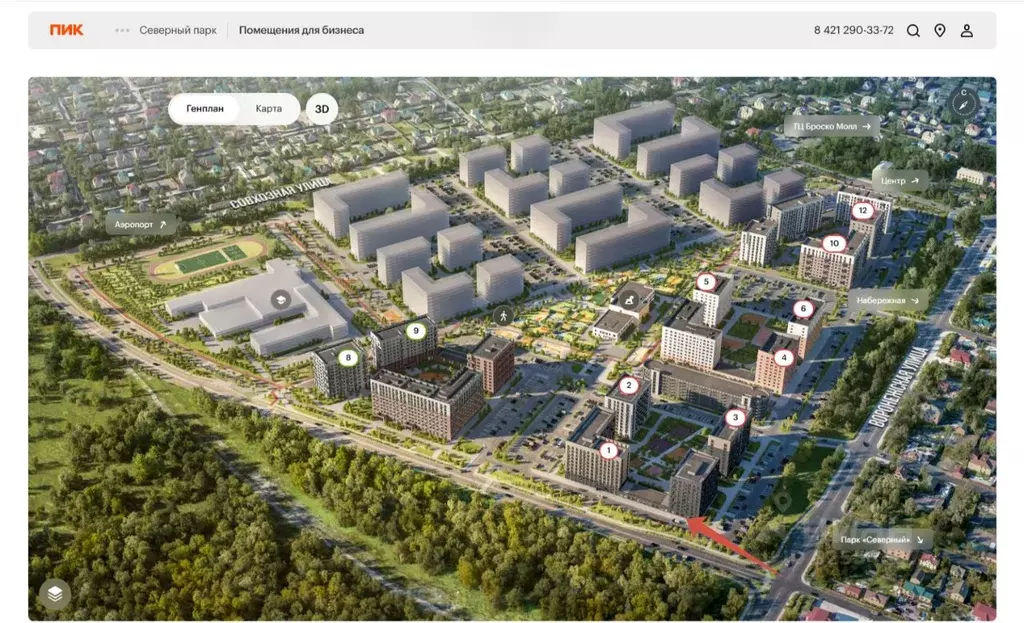Click the Аэропорт direction label
The height and width of the screenshot is (623, 1024).
[x=140, y=225]
